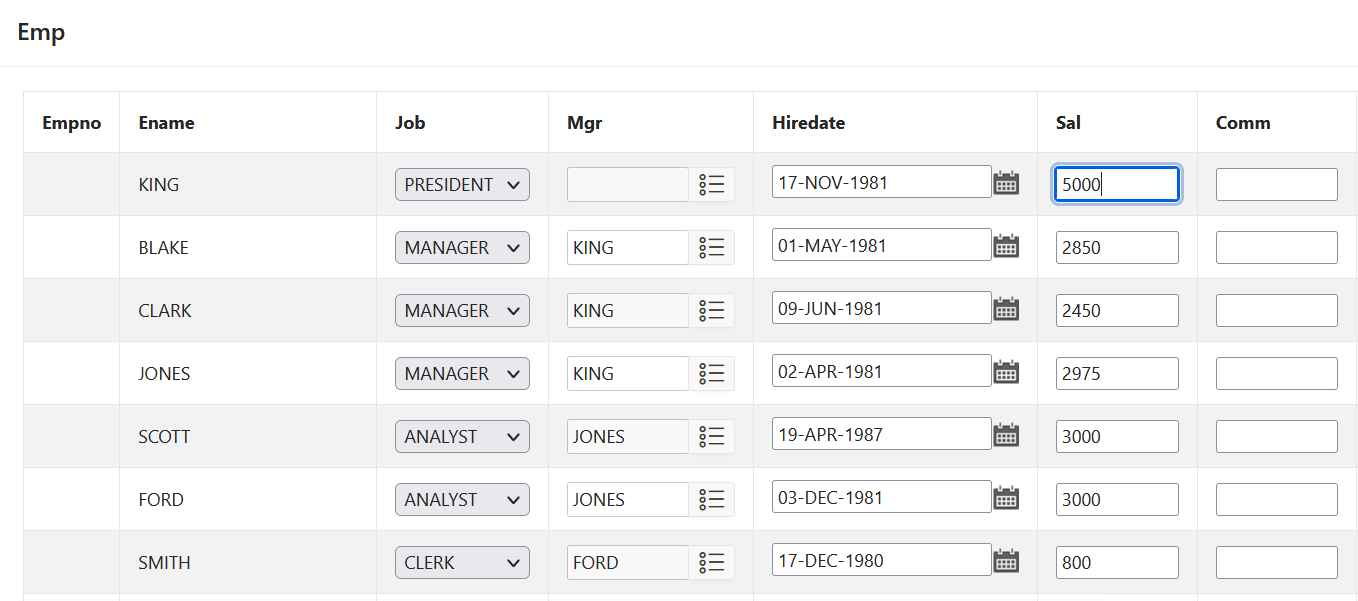Click the Comm column header
The image size is (1358, 601).
tap(1243, 122)
